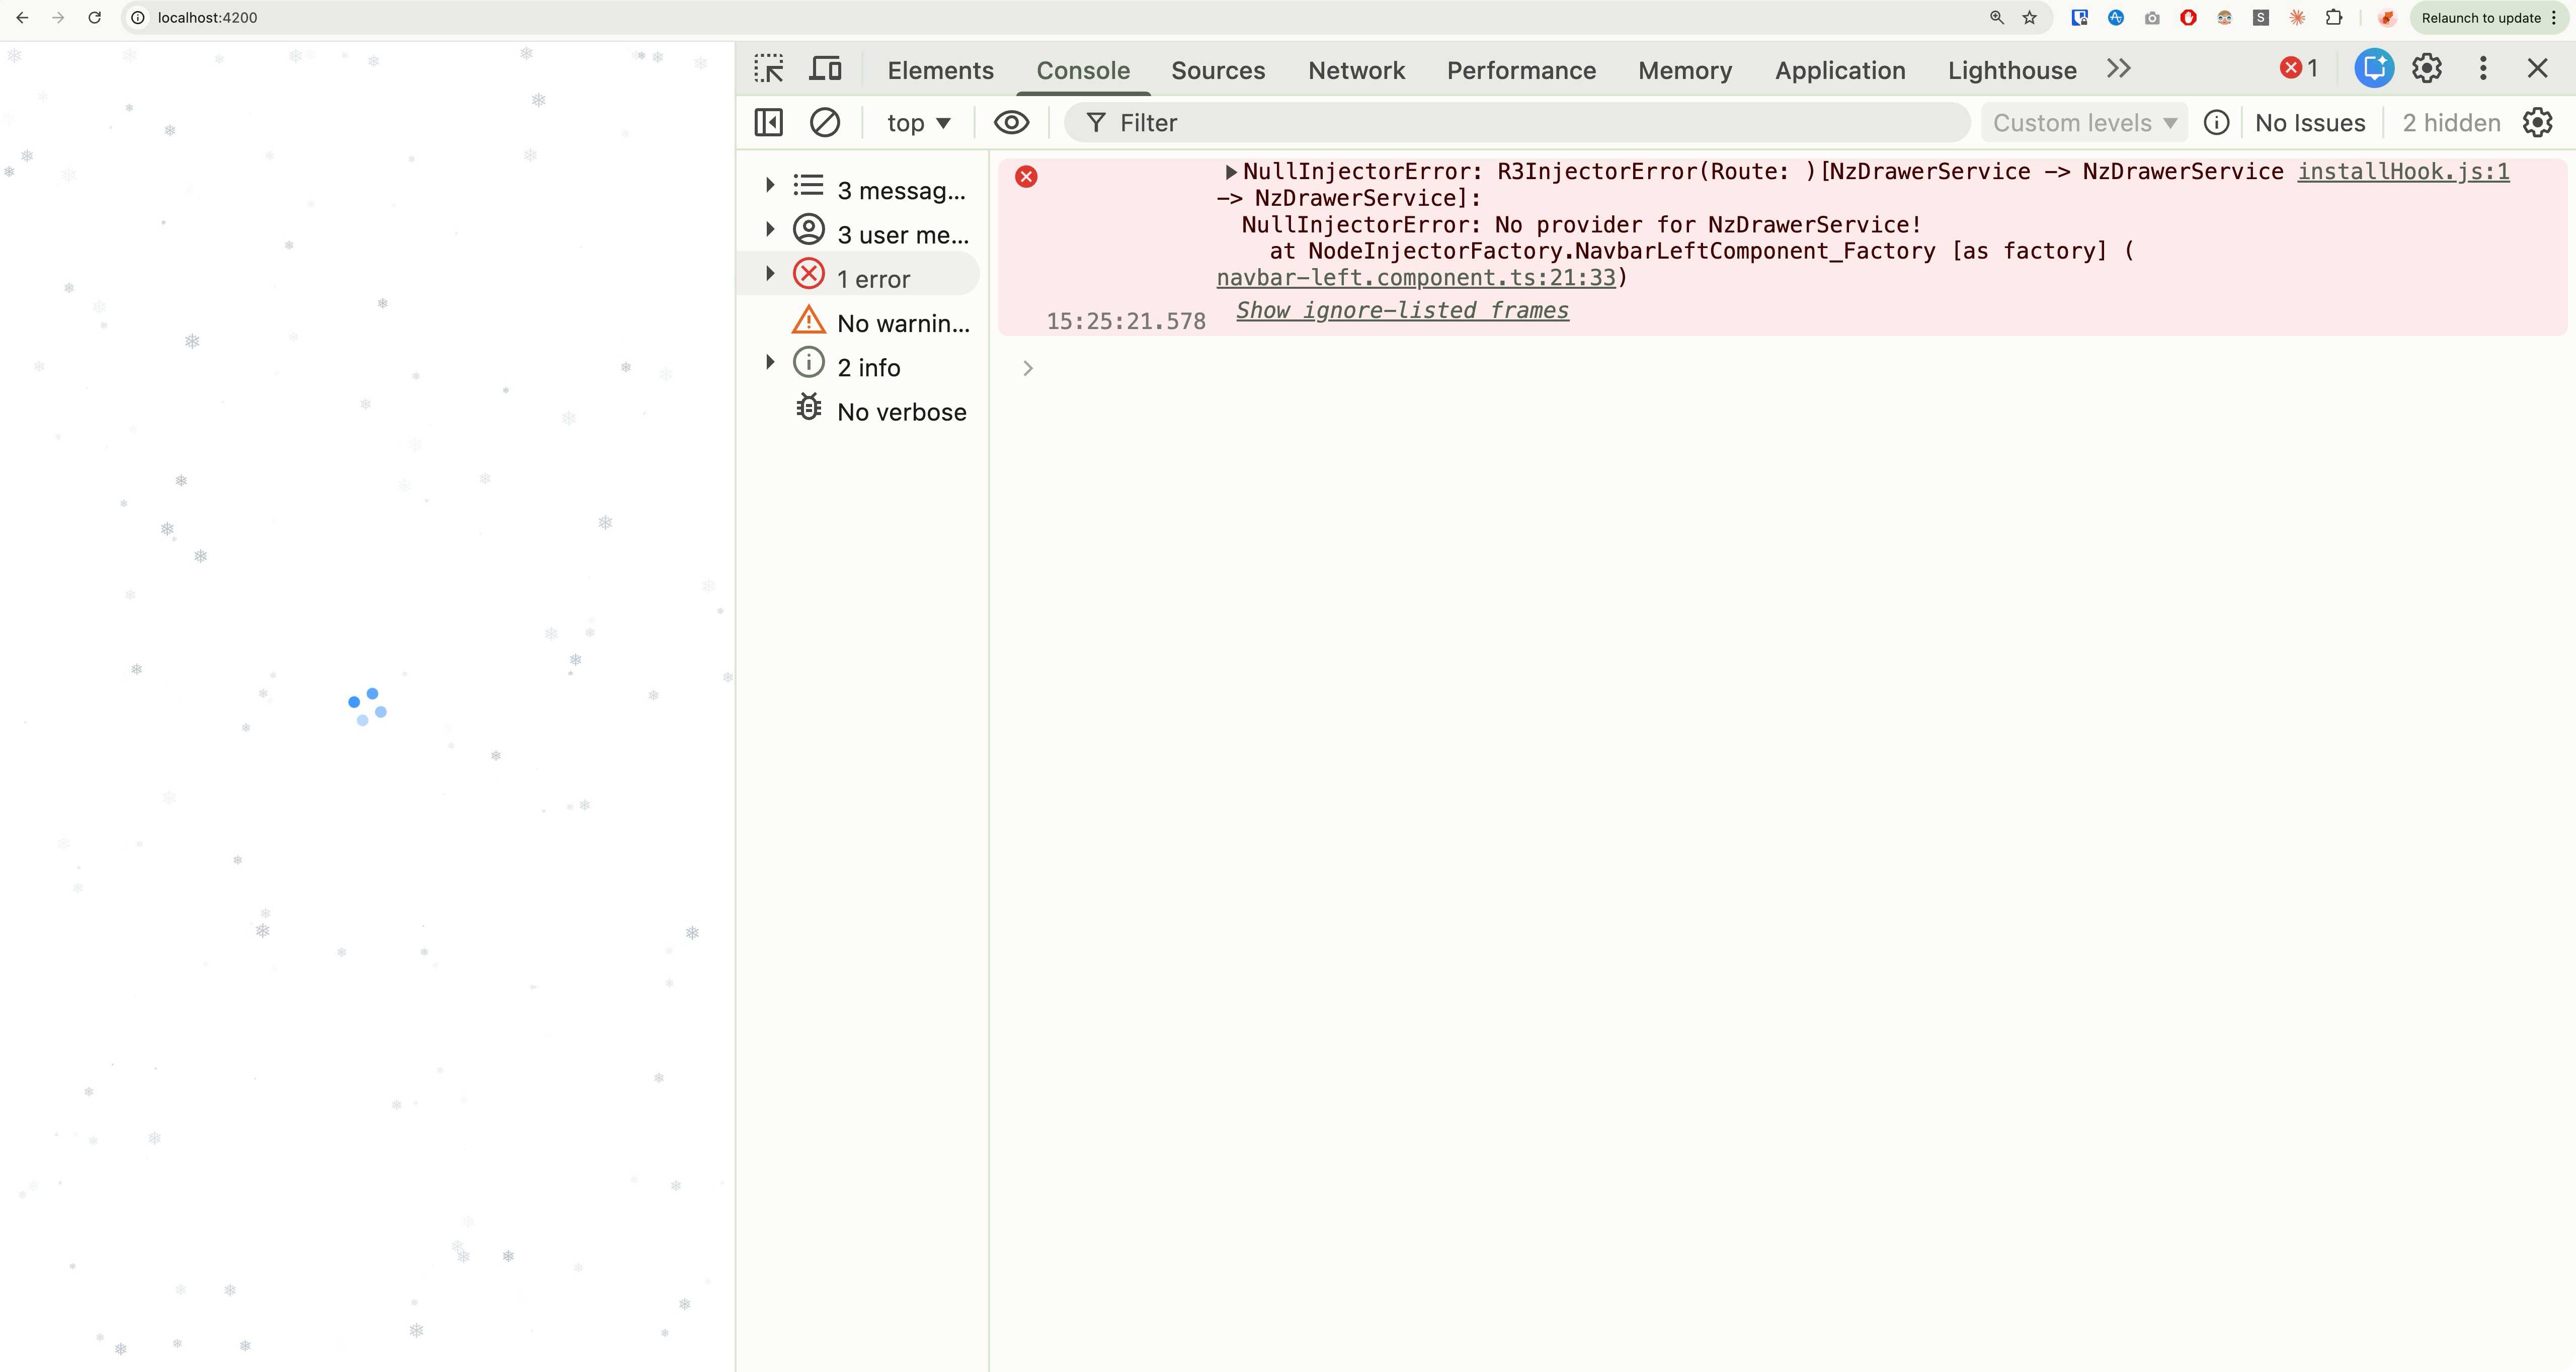This screenshot has height=1372, width=2576.
Task: Open live expression with the eye icon
Action: tap(1011, 122)
